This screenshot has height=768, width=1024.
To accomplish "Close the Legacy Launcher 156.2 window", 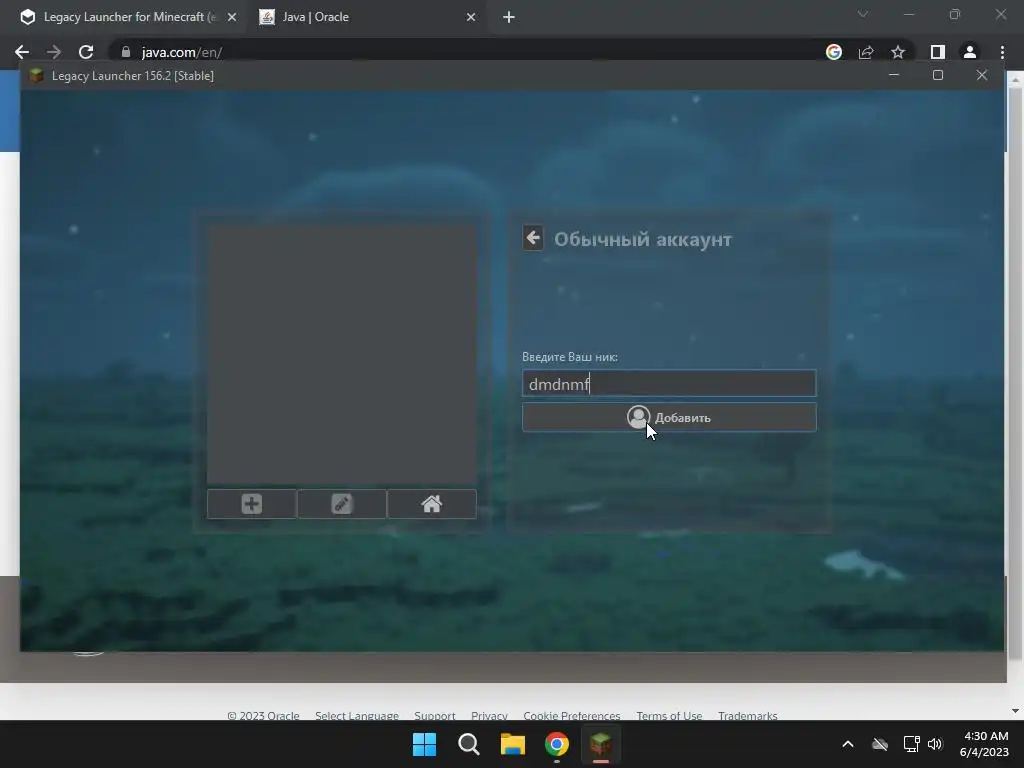I will click(982, 75).
